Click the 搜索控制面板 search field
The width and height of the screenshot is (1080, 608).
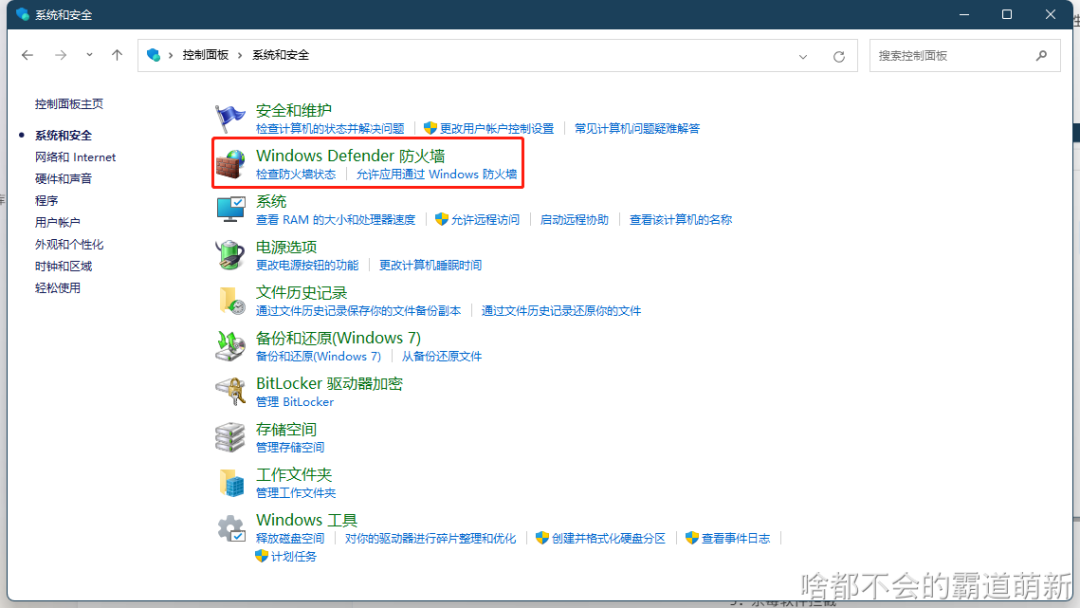965,56
